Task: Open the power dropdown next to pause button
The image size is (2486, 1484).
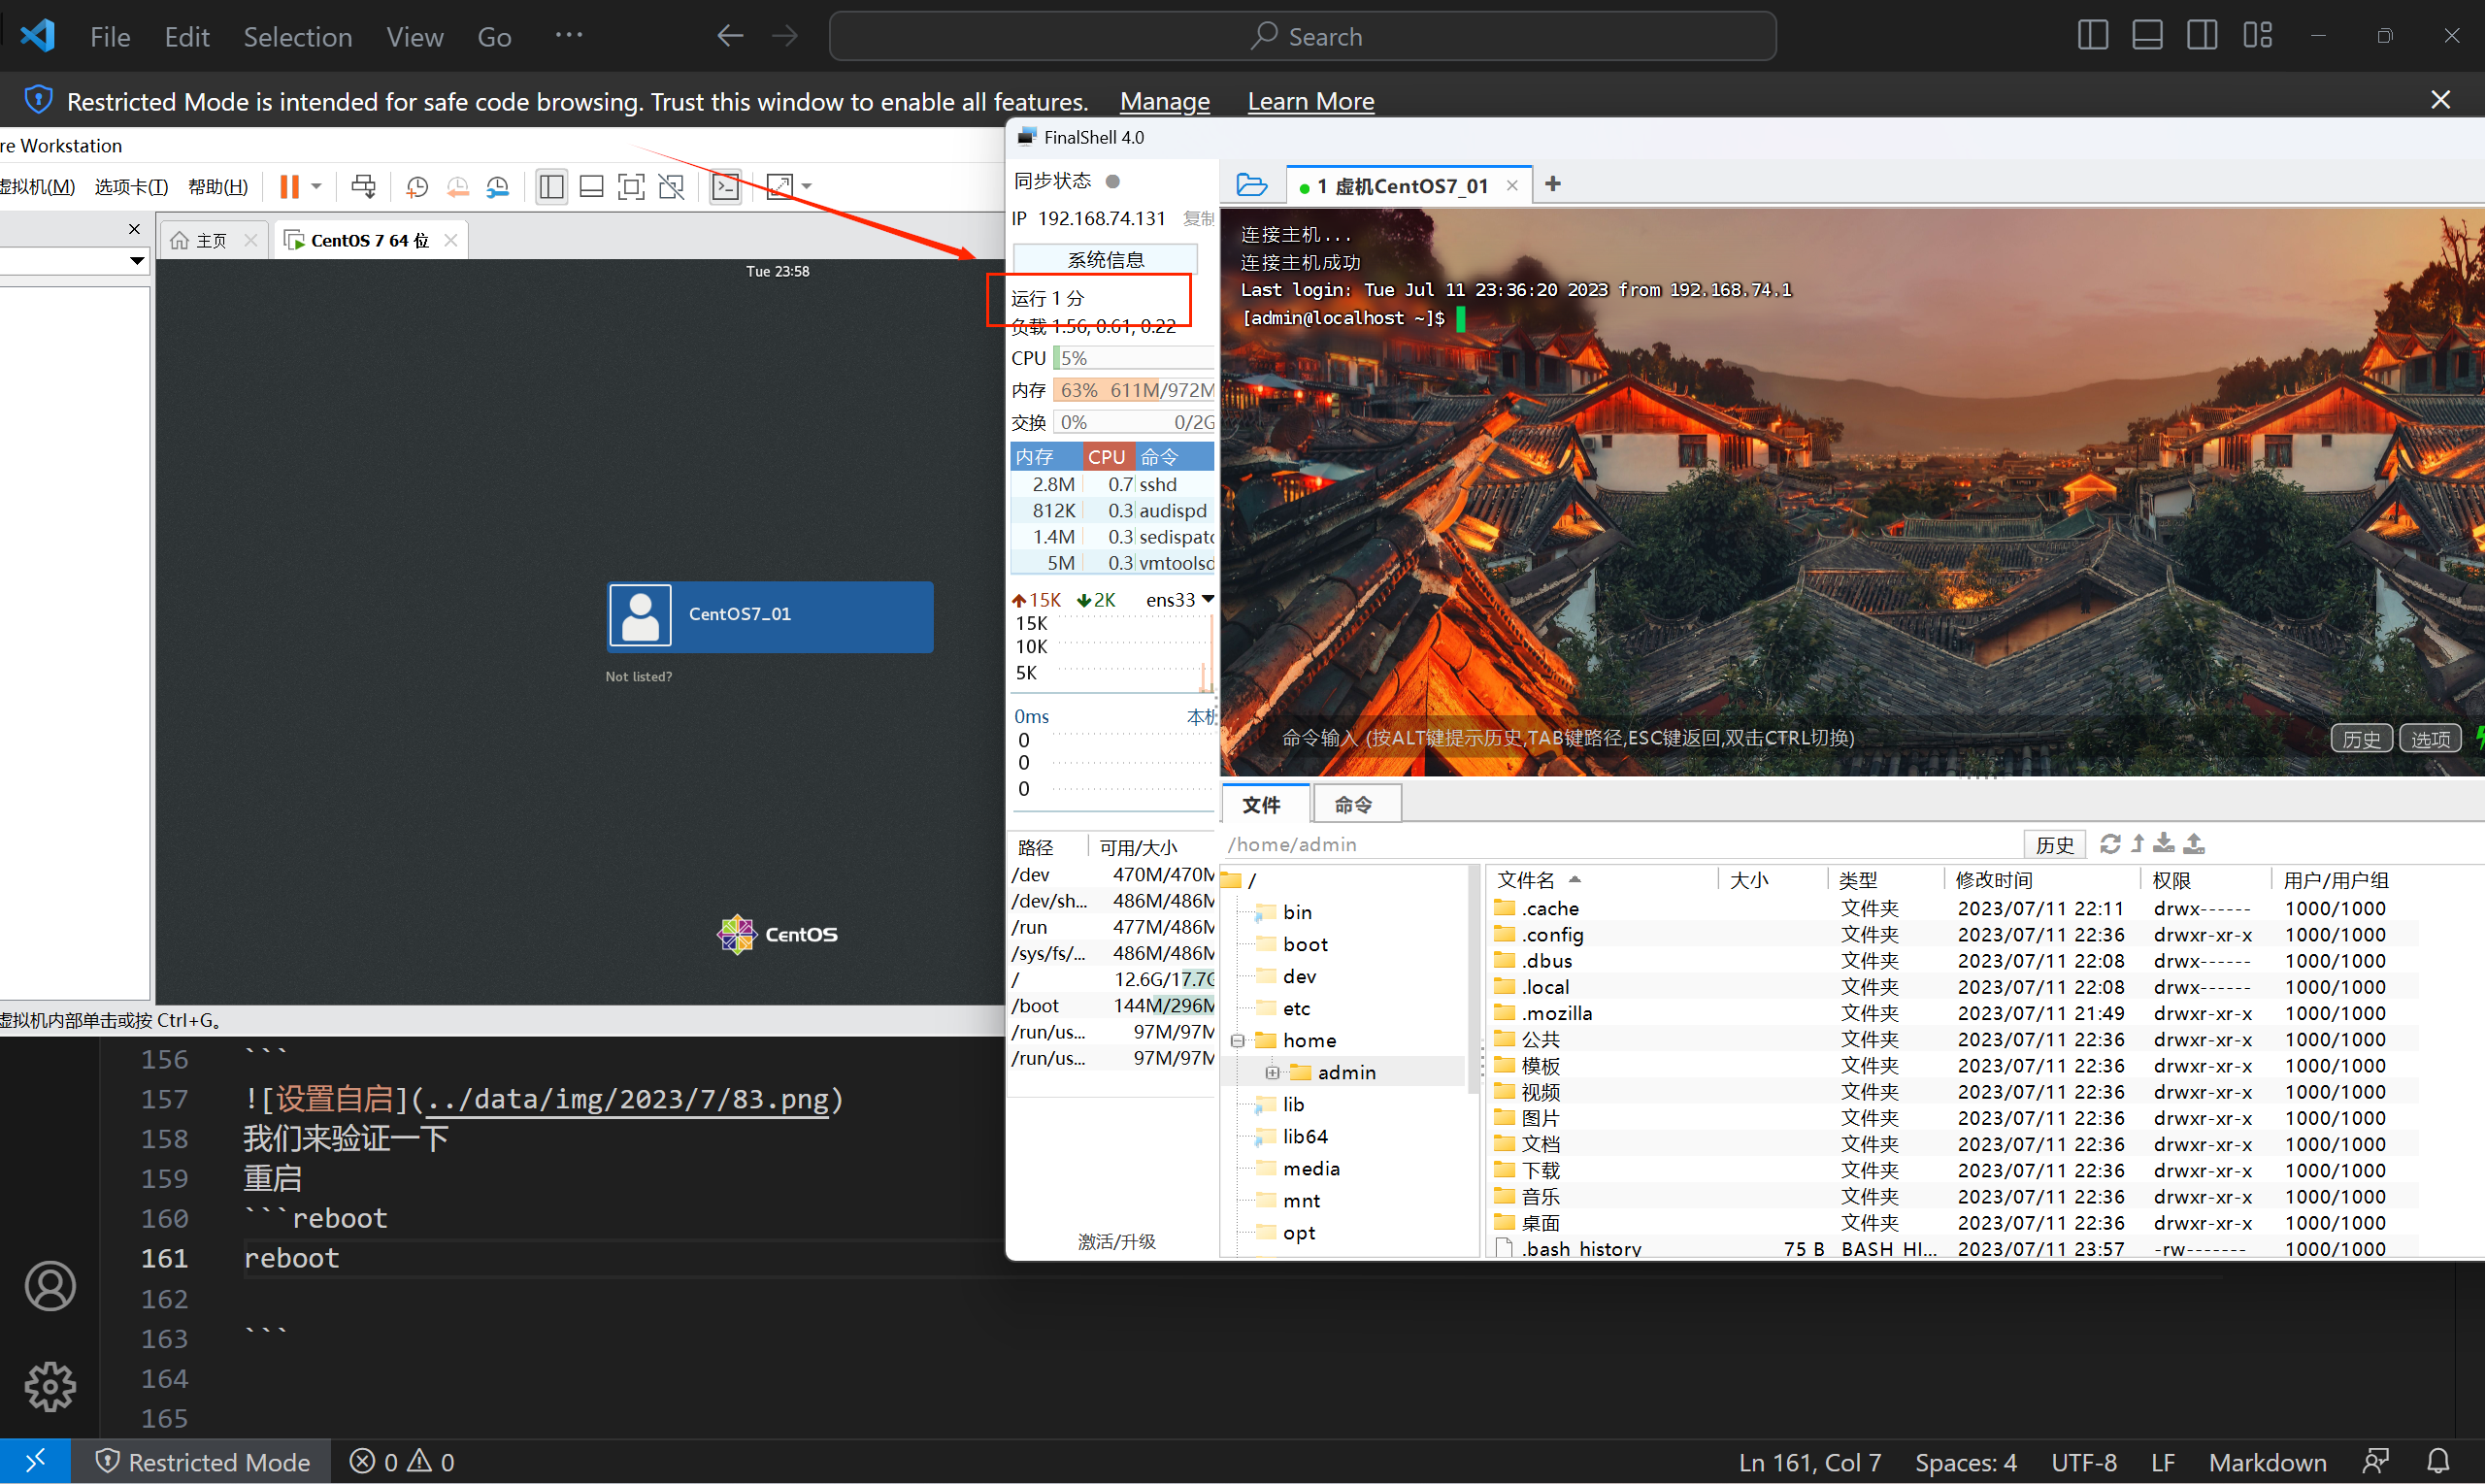Action: tap(316, 186)
